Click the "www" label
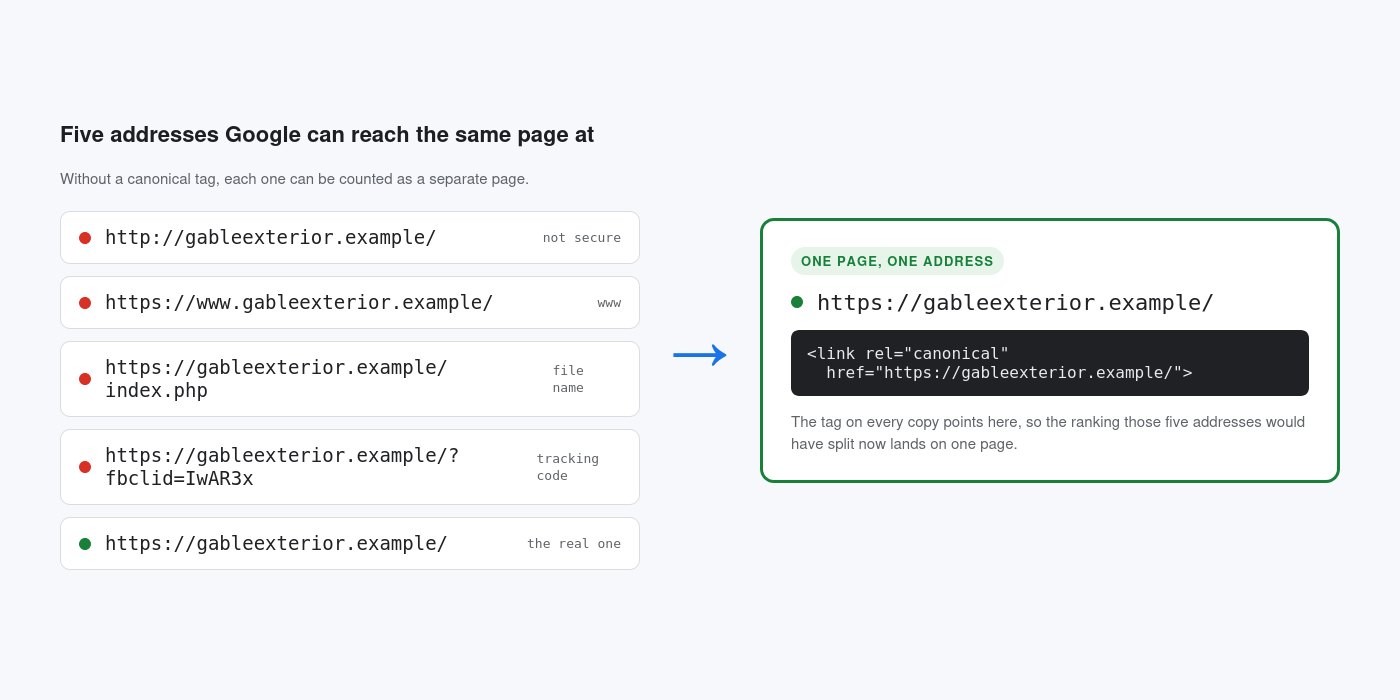Screen dimensions: 1400x700 [x=609, y=303]
